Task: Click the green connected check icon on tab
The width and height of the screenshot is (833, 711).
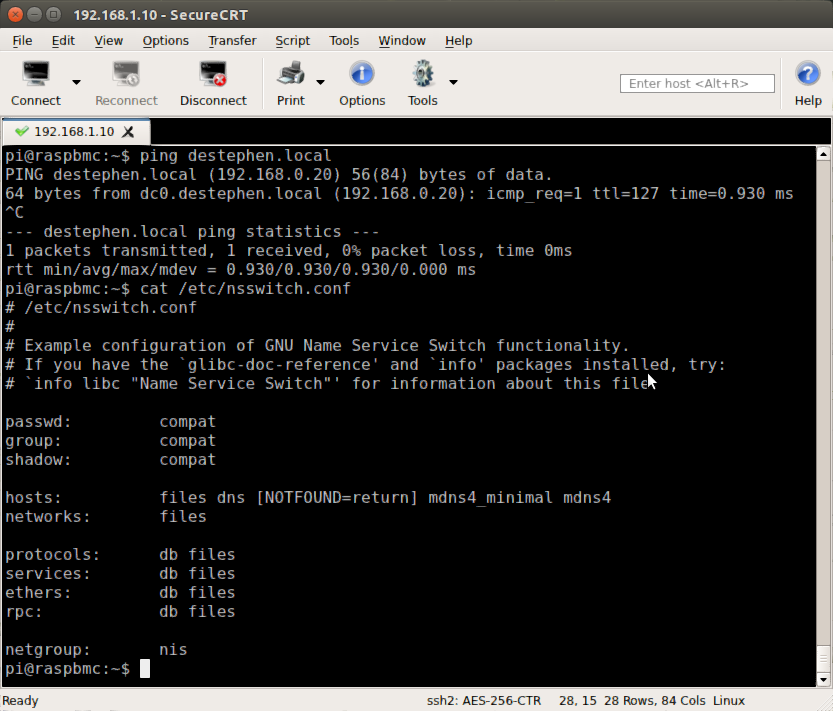Action: (x=22, y=131)
